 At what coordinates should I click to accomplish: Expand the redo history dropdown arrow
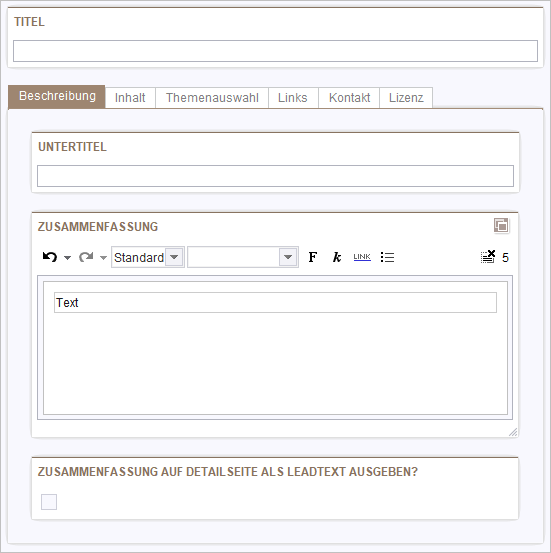click(x=103, y=258)
